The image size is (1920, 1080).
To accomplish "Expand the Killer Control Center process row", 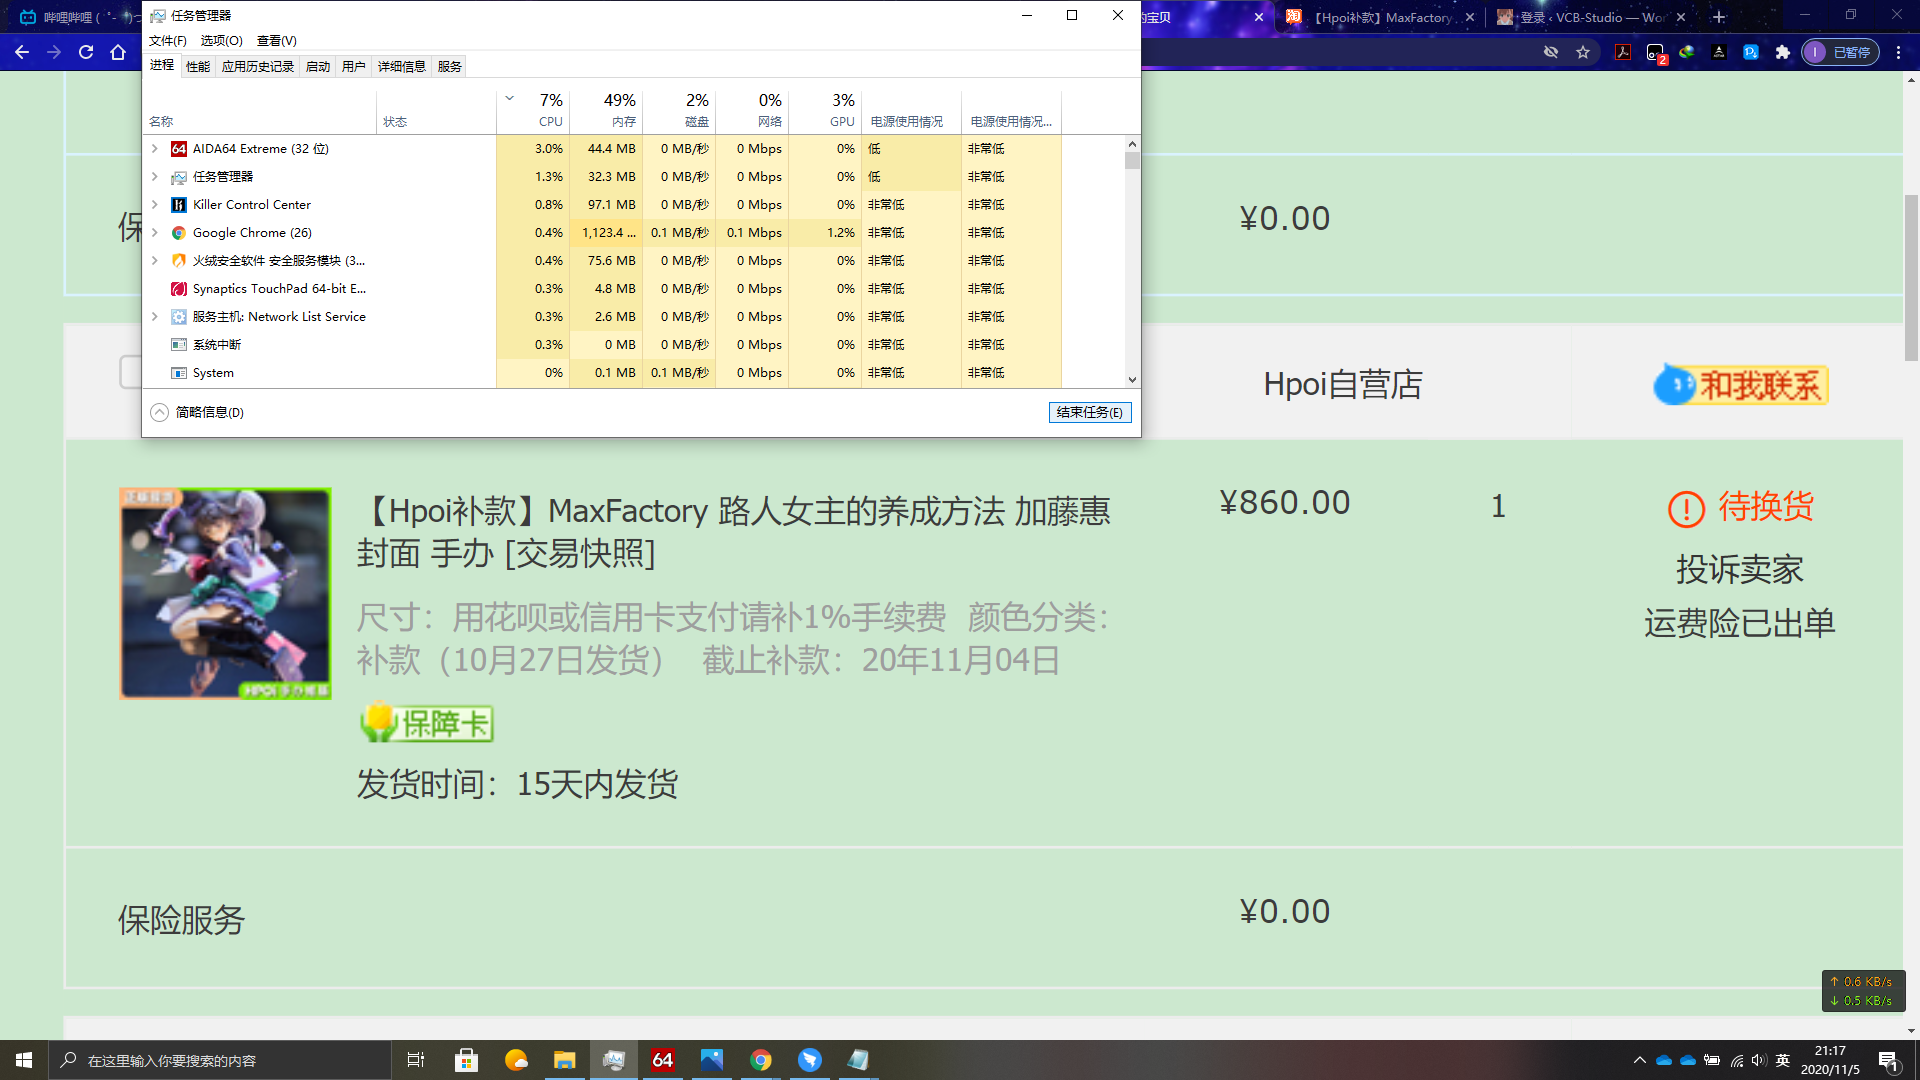I will (x=155, y=205).
